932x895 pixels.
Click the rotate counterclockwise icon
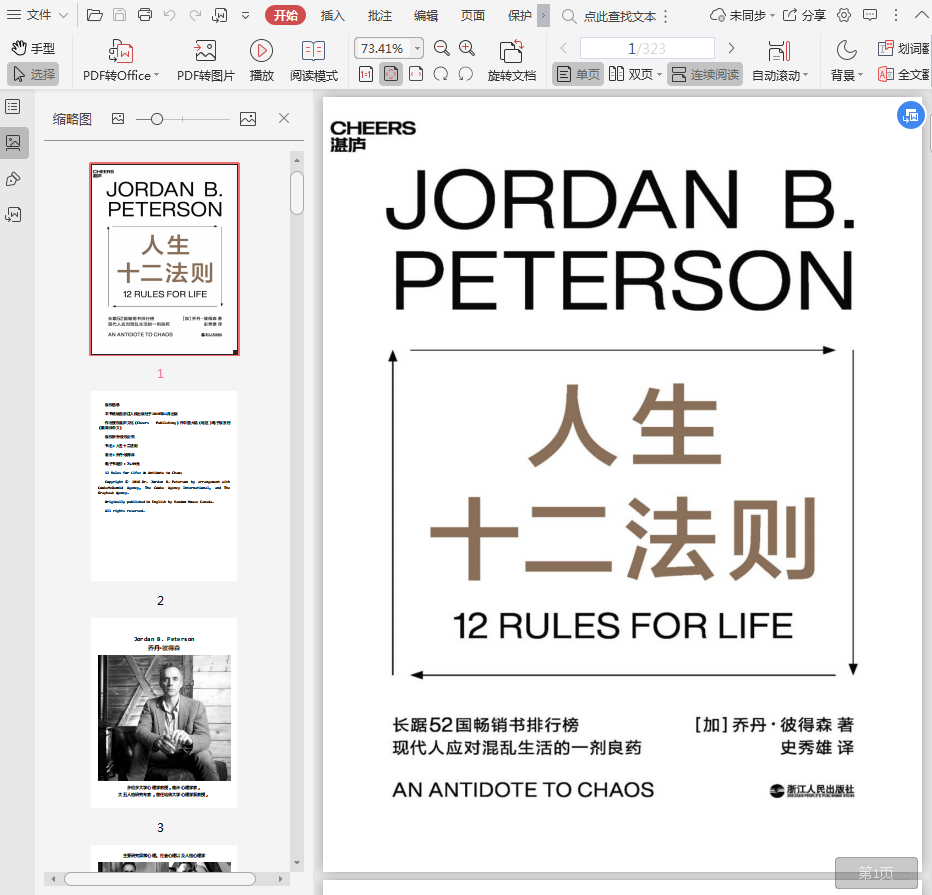click(x=466, y=74)
